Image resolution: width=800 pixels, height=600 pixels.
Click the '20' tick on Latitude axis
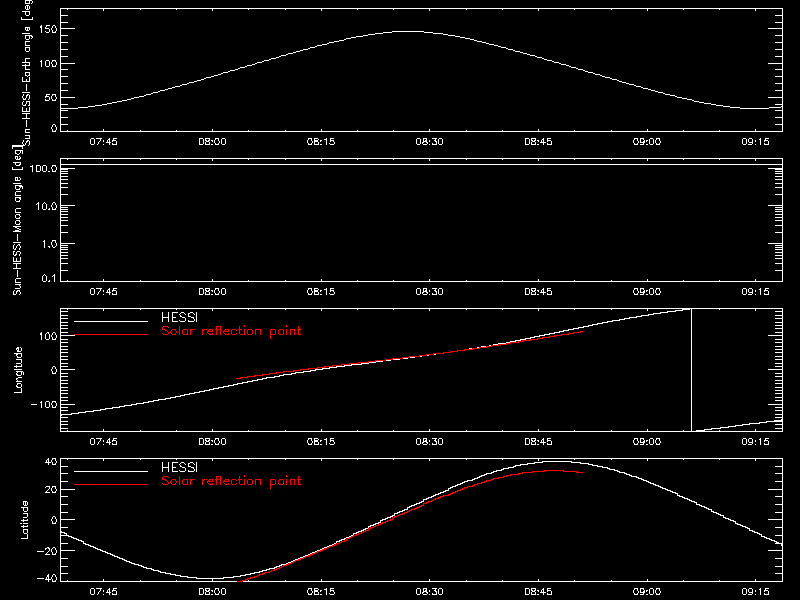[51, 490]
